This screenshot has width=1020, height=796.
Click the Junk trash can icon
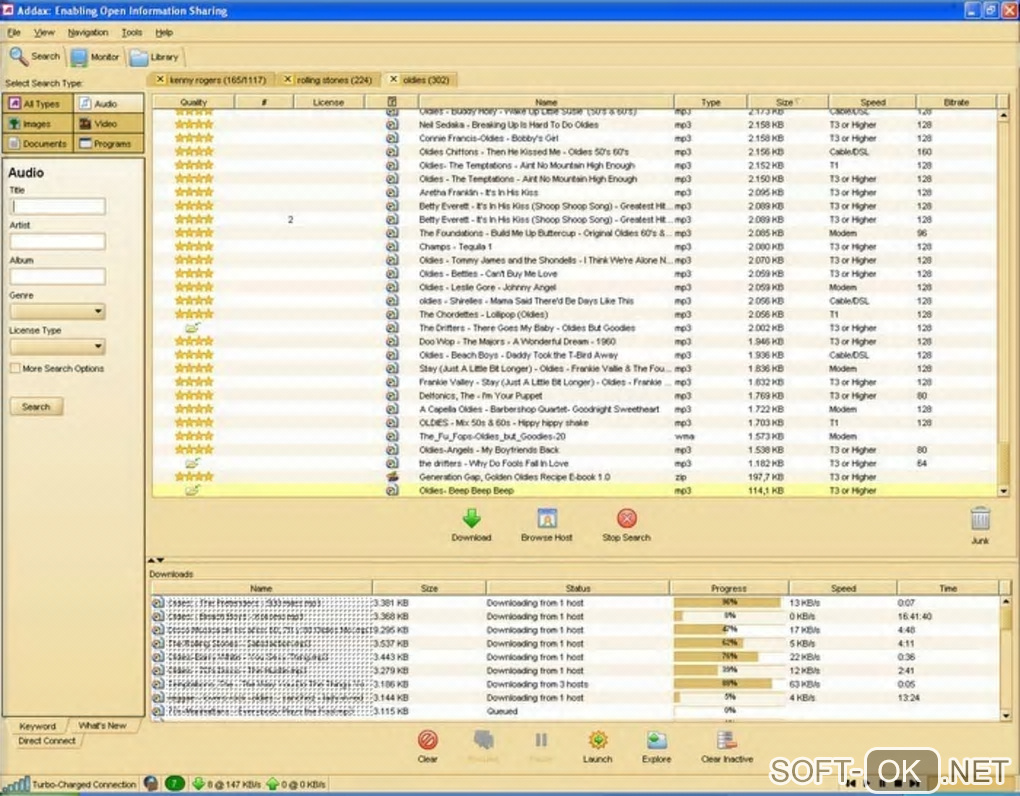pos(980,519)
